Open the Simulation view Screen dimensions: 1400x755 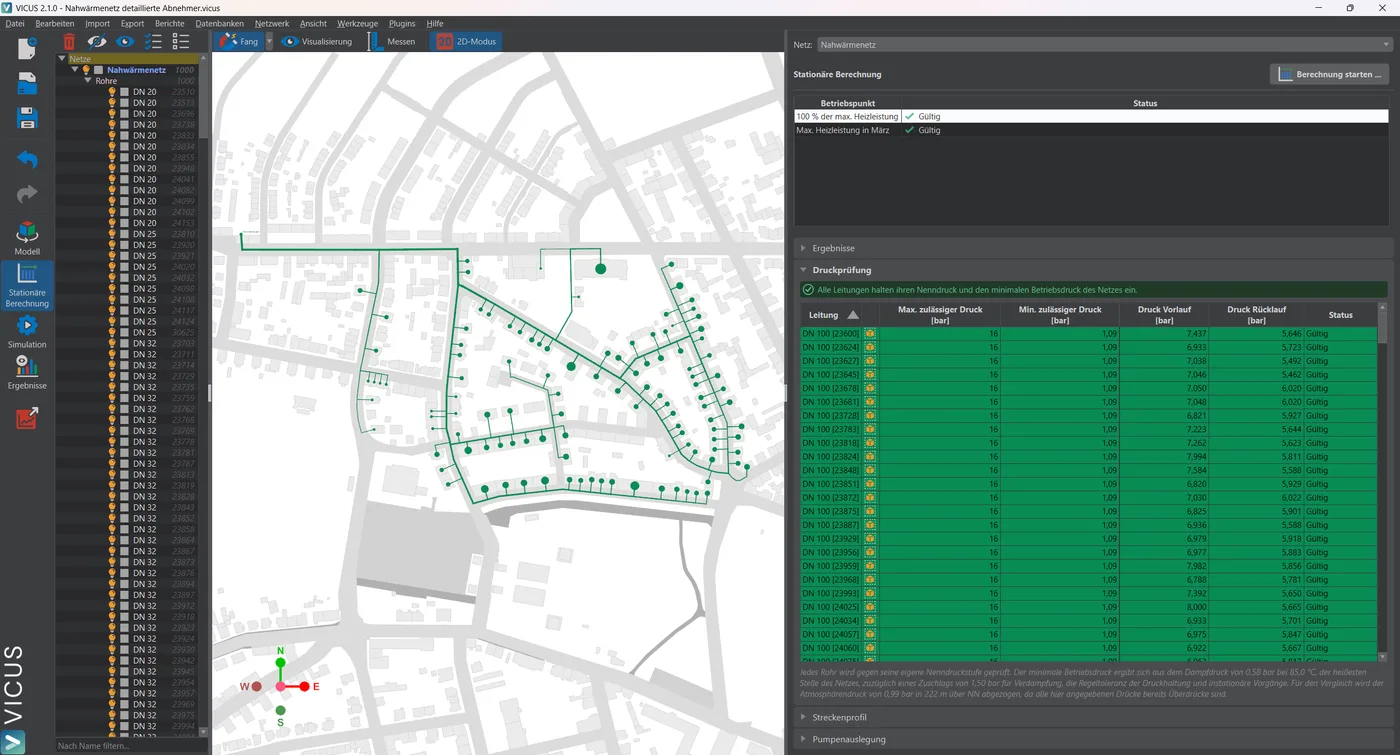[x=27, y=332]
